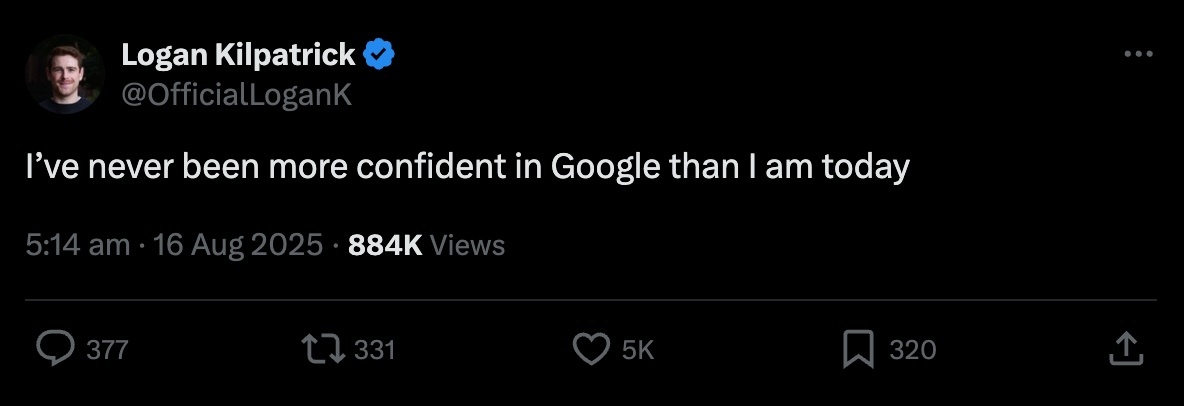Repost using the retweet arrows icon
The height and width of the screenshot is (406, 1184).
324,349
